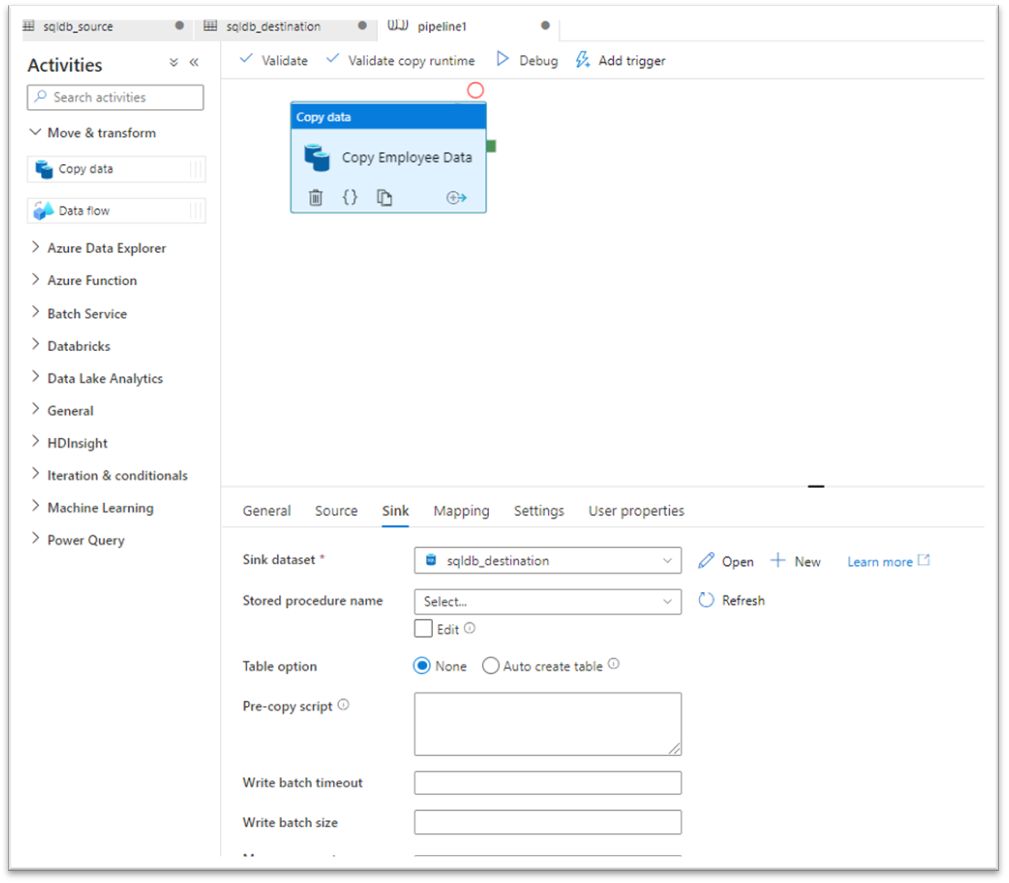Click the Learn more link
The height and width of the screenshot is (883, 1009).
click(879, 561)
